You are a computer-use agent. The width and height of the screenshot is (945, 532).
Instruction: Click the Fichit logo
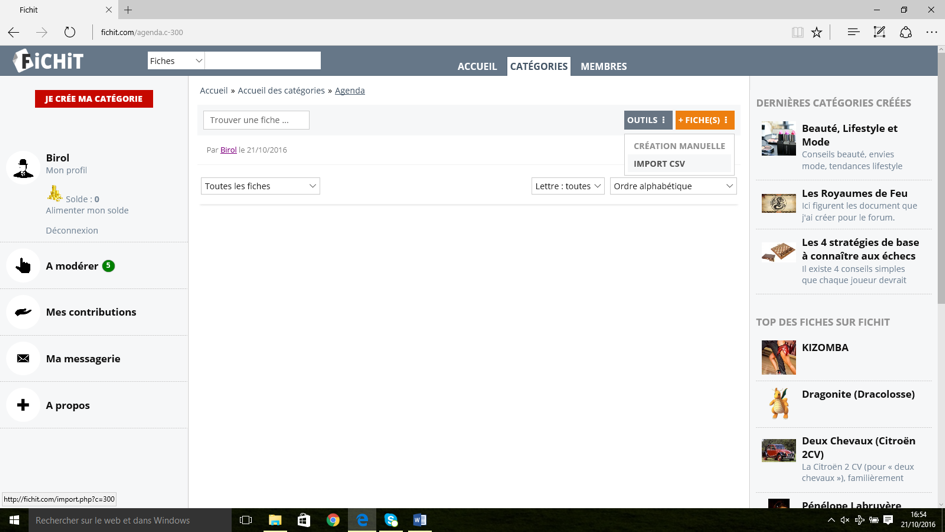tap(48, 61)
